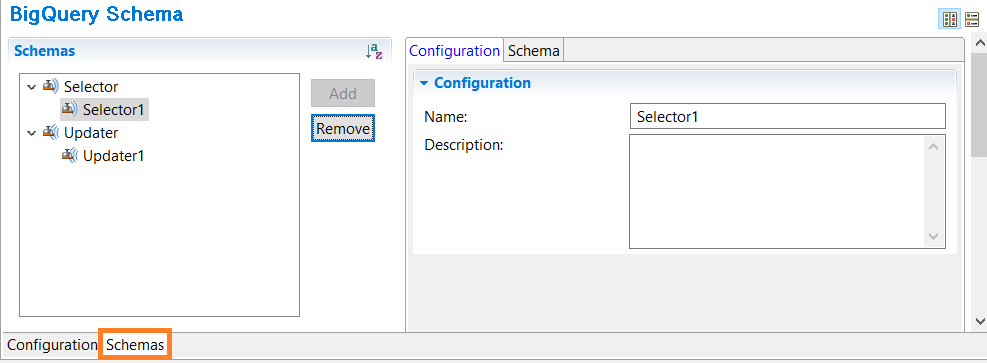
Task: Click the Selector1 schema icon
Action: [70, 109]
